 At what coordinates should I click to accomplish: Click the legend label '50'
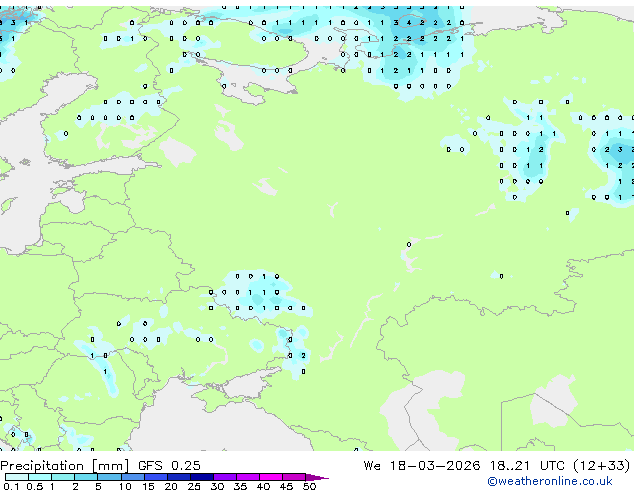tap(310, 486)
